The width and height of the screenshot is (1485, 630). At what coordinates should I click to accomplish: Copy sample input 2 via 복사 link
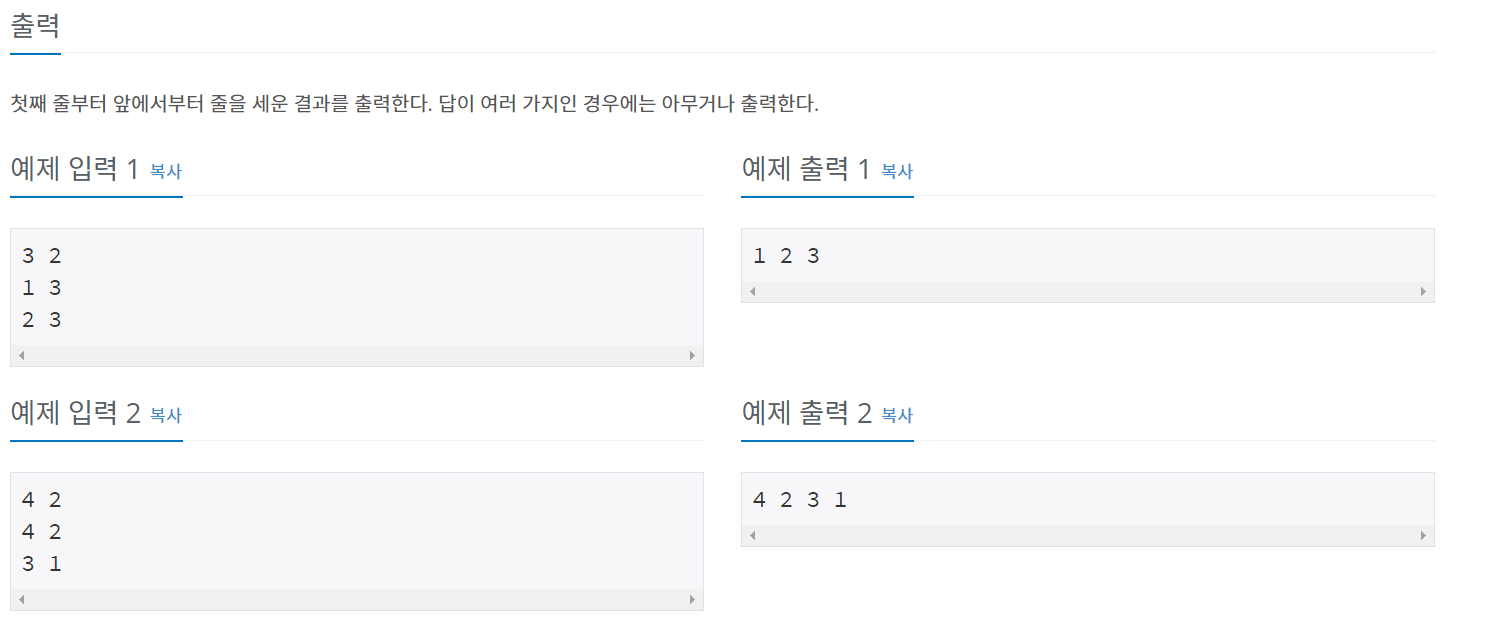click(166, 415)
